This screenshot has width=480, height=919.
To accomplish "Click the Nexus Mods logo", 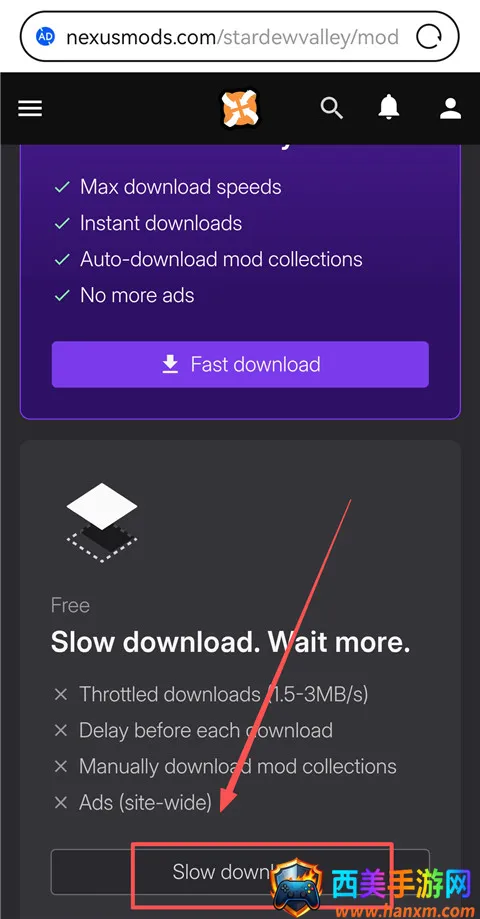I will [240, 108].
